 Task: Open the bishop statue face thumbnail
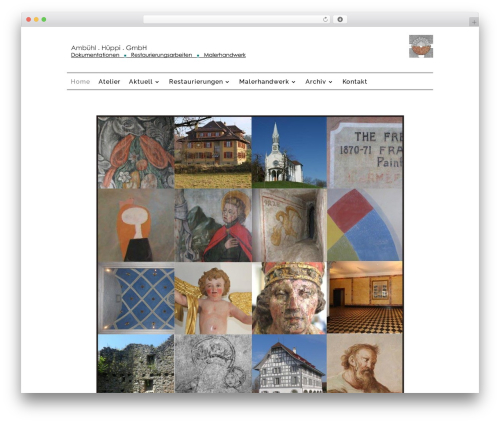click(289, 298)
